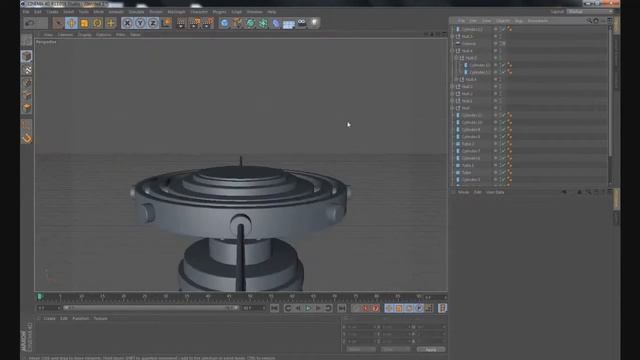Open the Layout dropdown at top right

point(589,11)
